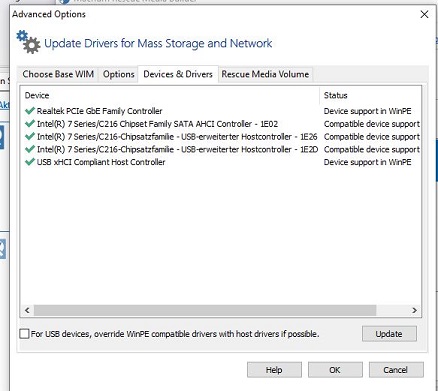The width and height of the screenshot is (438, 391).
Task: Click checkmark icon for SATA AHCI Controller 1E02
Action: (x=30, y=124)
